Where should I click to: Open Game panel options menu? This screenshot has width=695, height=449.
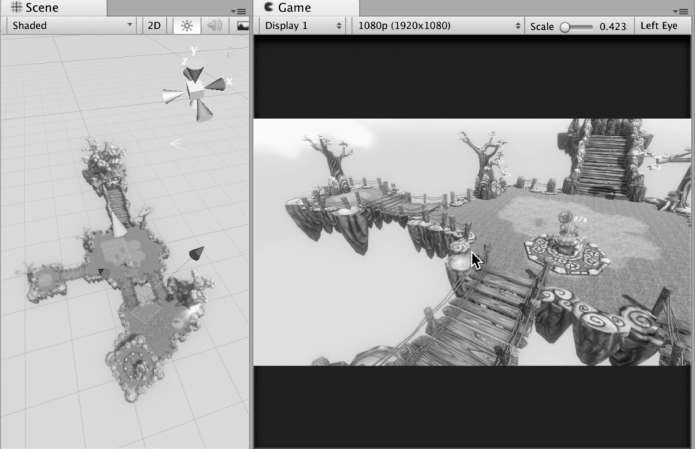tap(681, 11)
